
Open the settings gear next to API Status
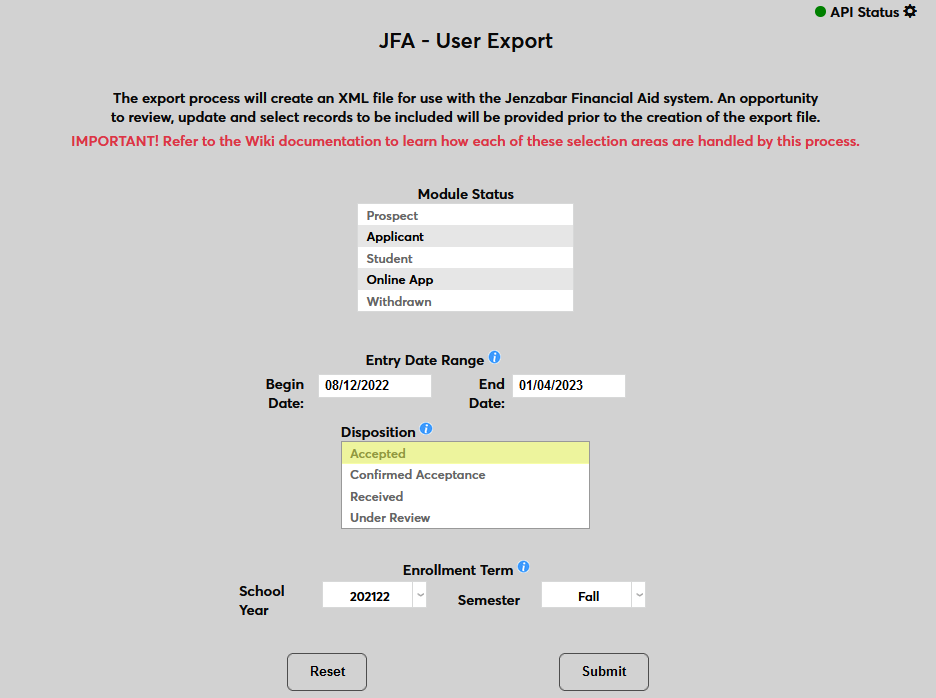pyautogui.click(x=910, y=12)
